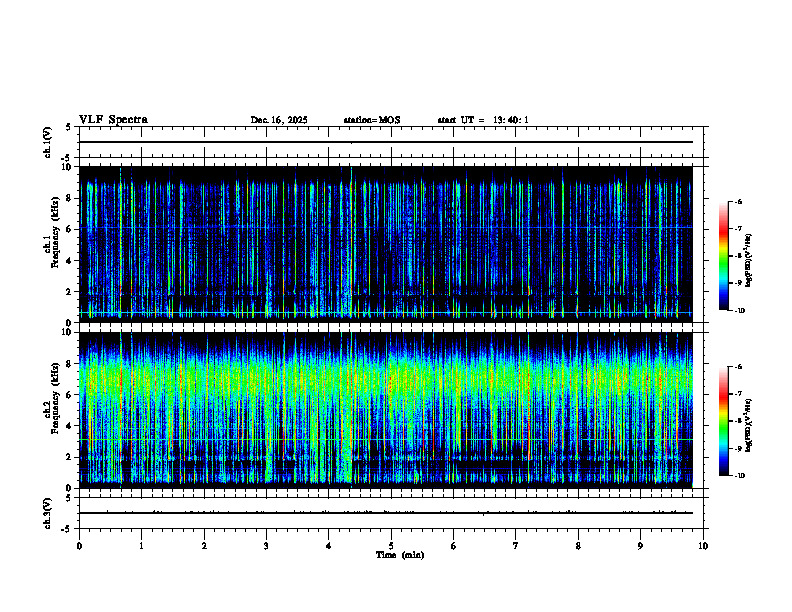Click the 2 kHz tick on ch.1 axis
The image size is (792, 612).
(70, 292)
